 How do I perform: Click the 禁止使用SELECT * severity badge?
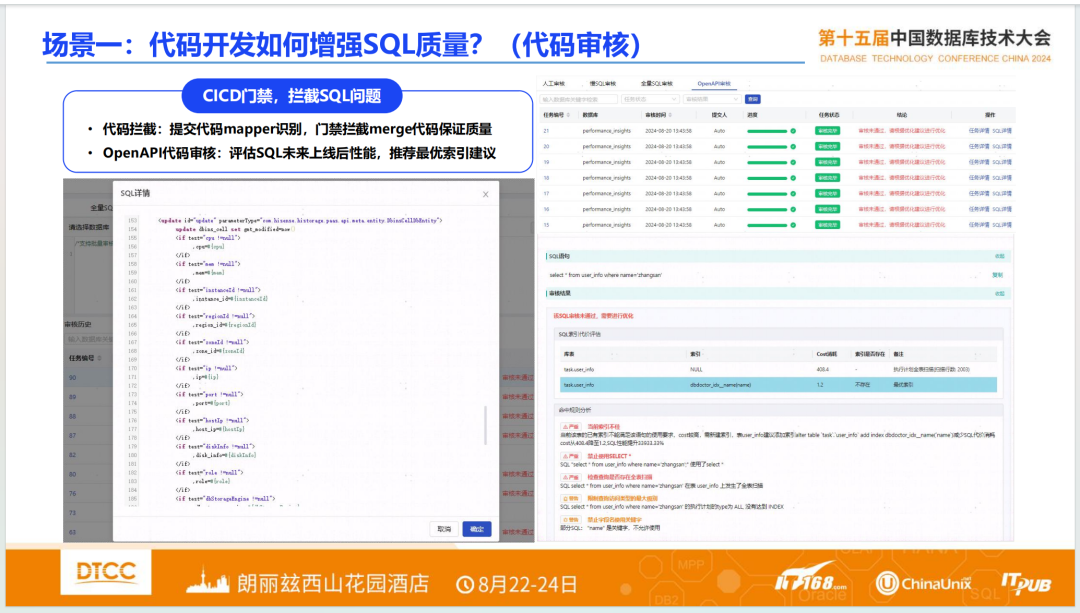pos(570,457)
